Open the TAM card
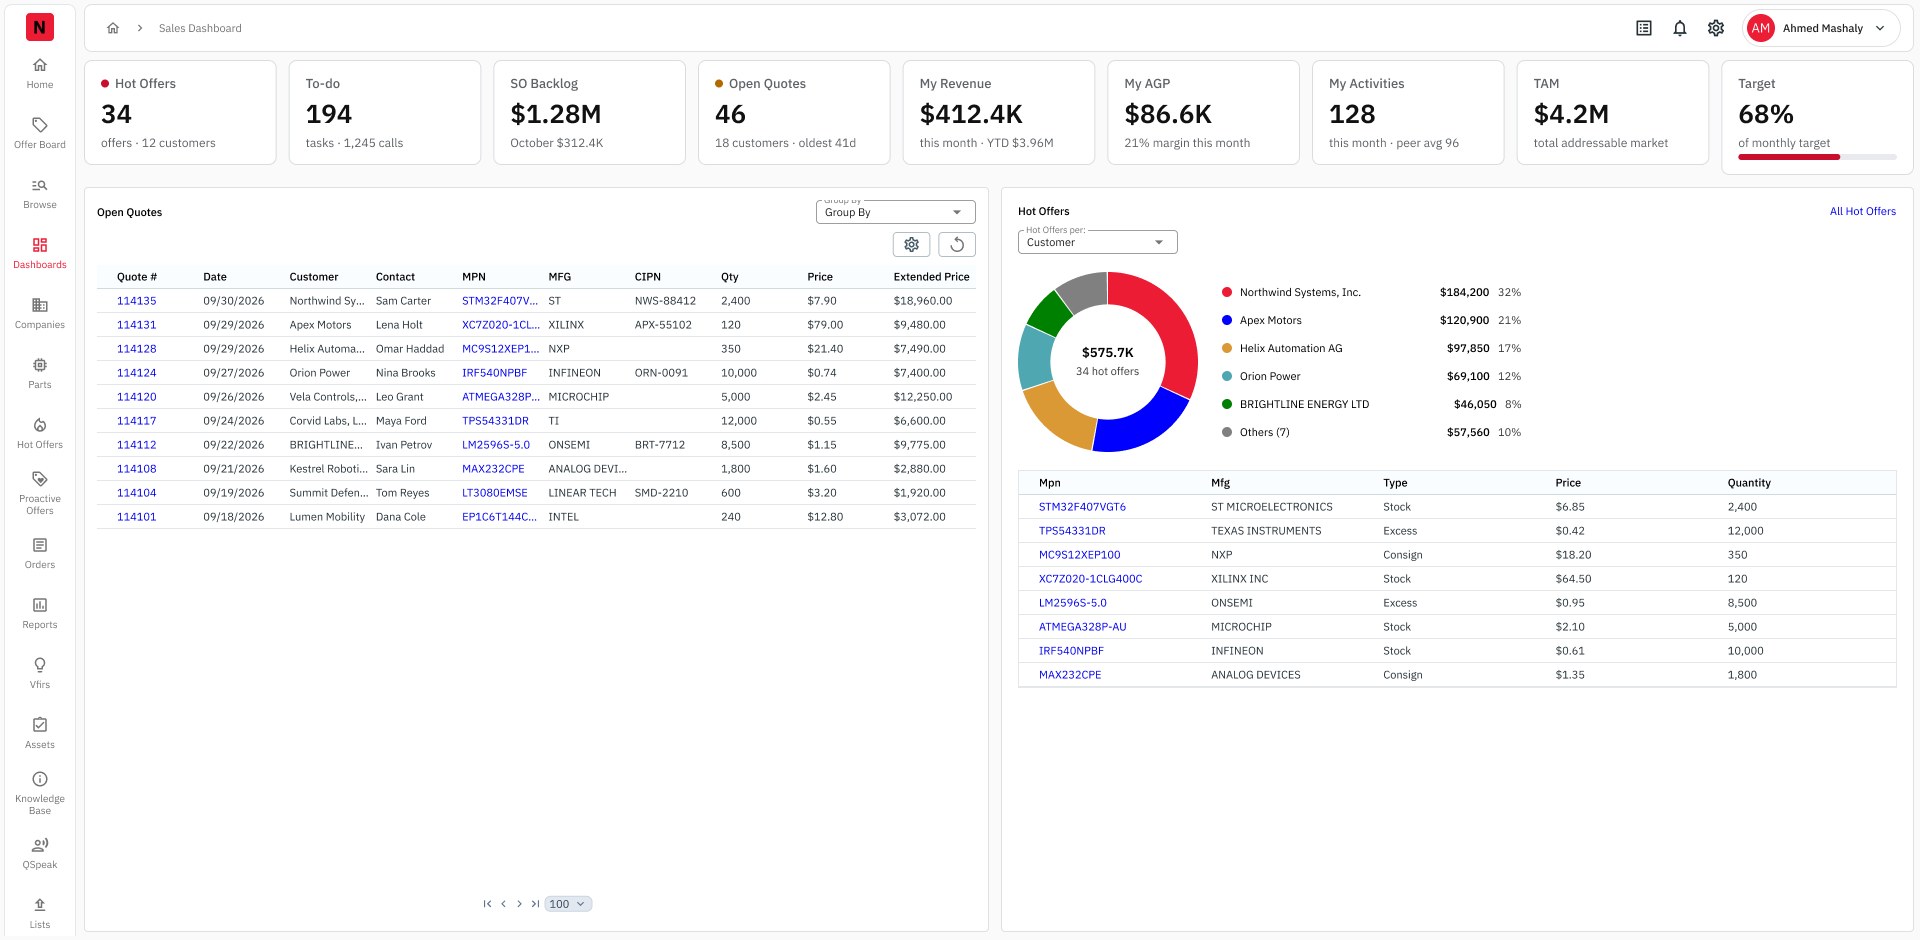The width and height of the screenshot is (1920, 940). pos(1612,112)
